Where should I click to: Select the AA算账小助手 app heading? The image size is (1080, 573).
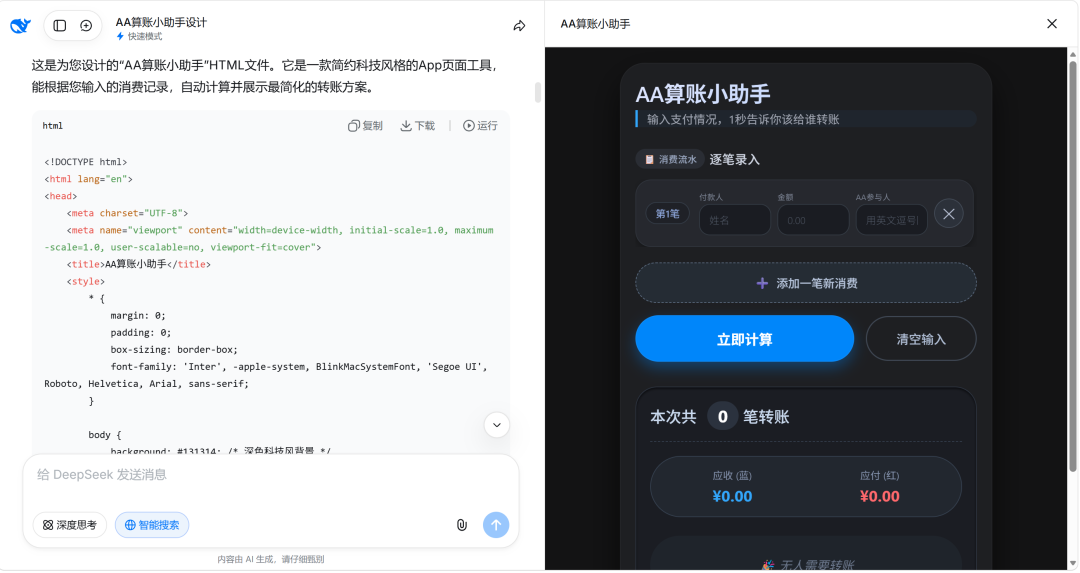pyautogui.click(x=703, y=94)
